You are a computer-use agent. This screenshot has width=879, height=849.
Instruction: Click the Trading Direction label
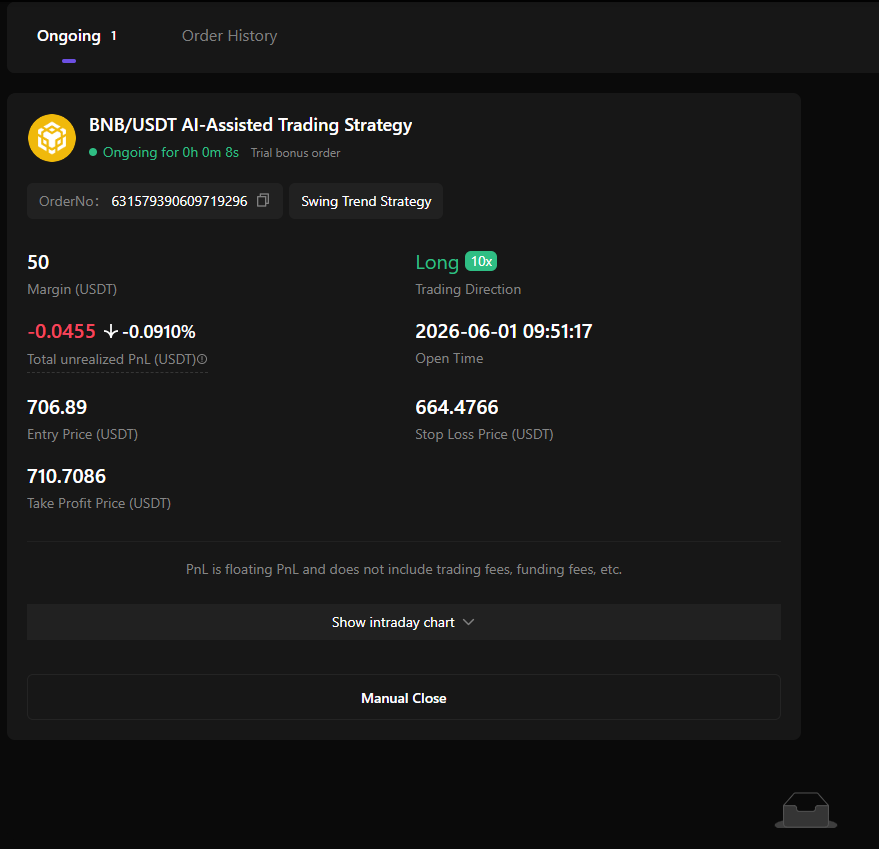(468, 289)
